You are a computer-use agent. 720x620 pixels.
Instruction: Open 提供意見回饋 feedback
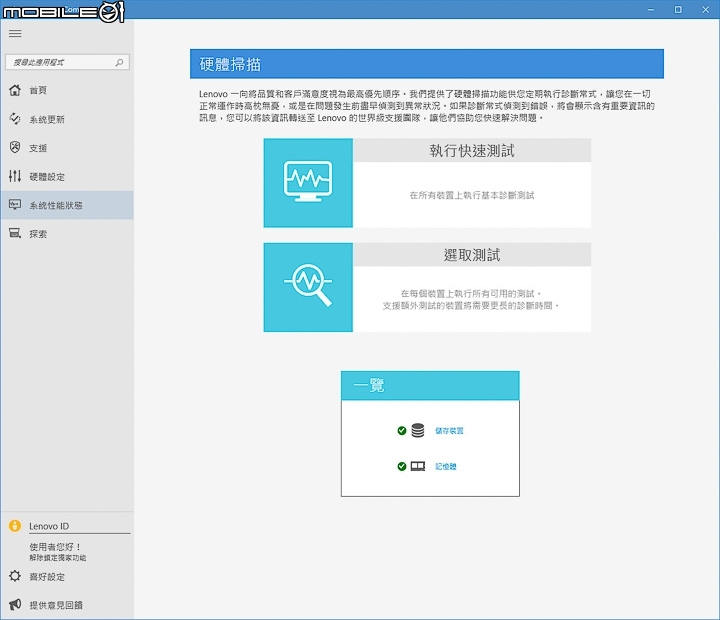pyautogui.click(x=56, y=605)
